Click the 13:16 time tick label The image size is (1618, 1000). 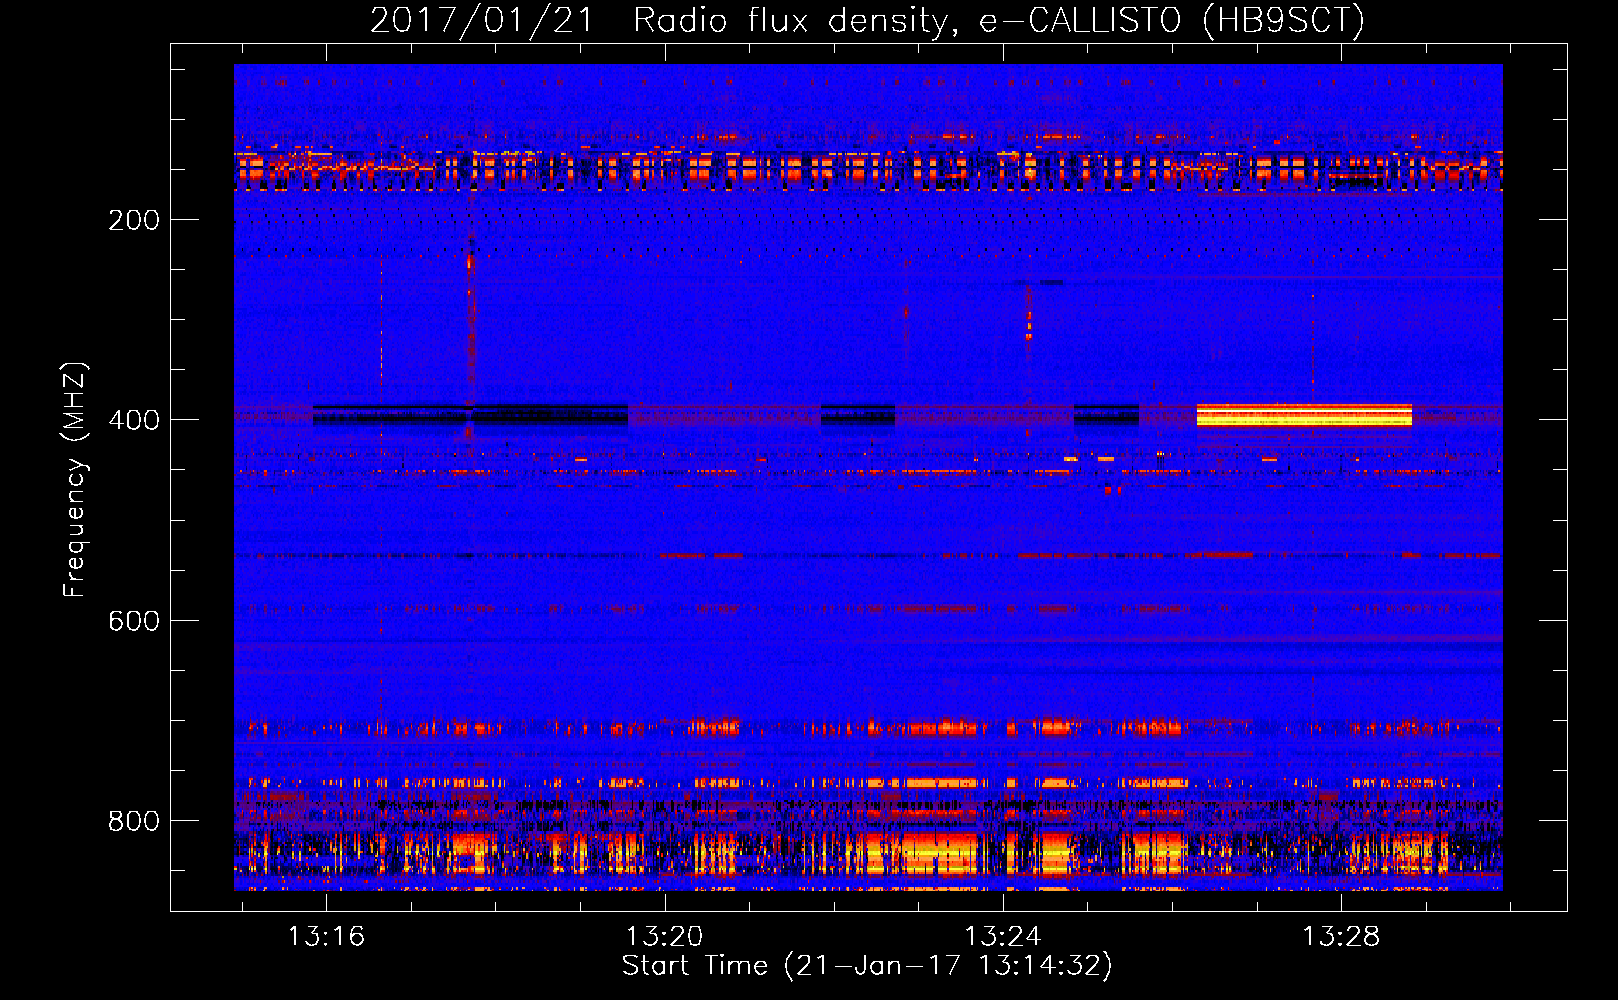[x=326, y=937]
